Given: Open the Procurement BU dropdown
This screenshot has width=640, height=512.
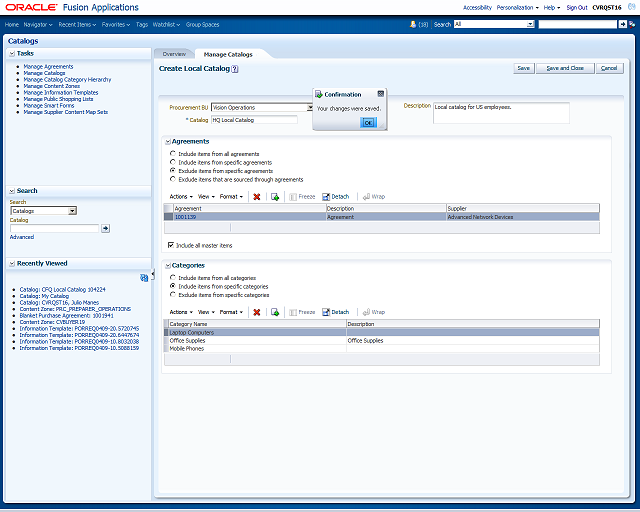Looking at the screenshot, I should [310, 107].
